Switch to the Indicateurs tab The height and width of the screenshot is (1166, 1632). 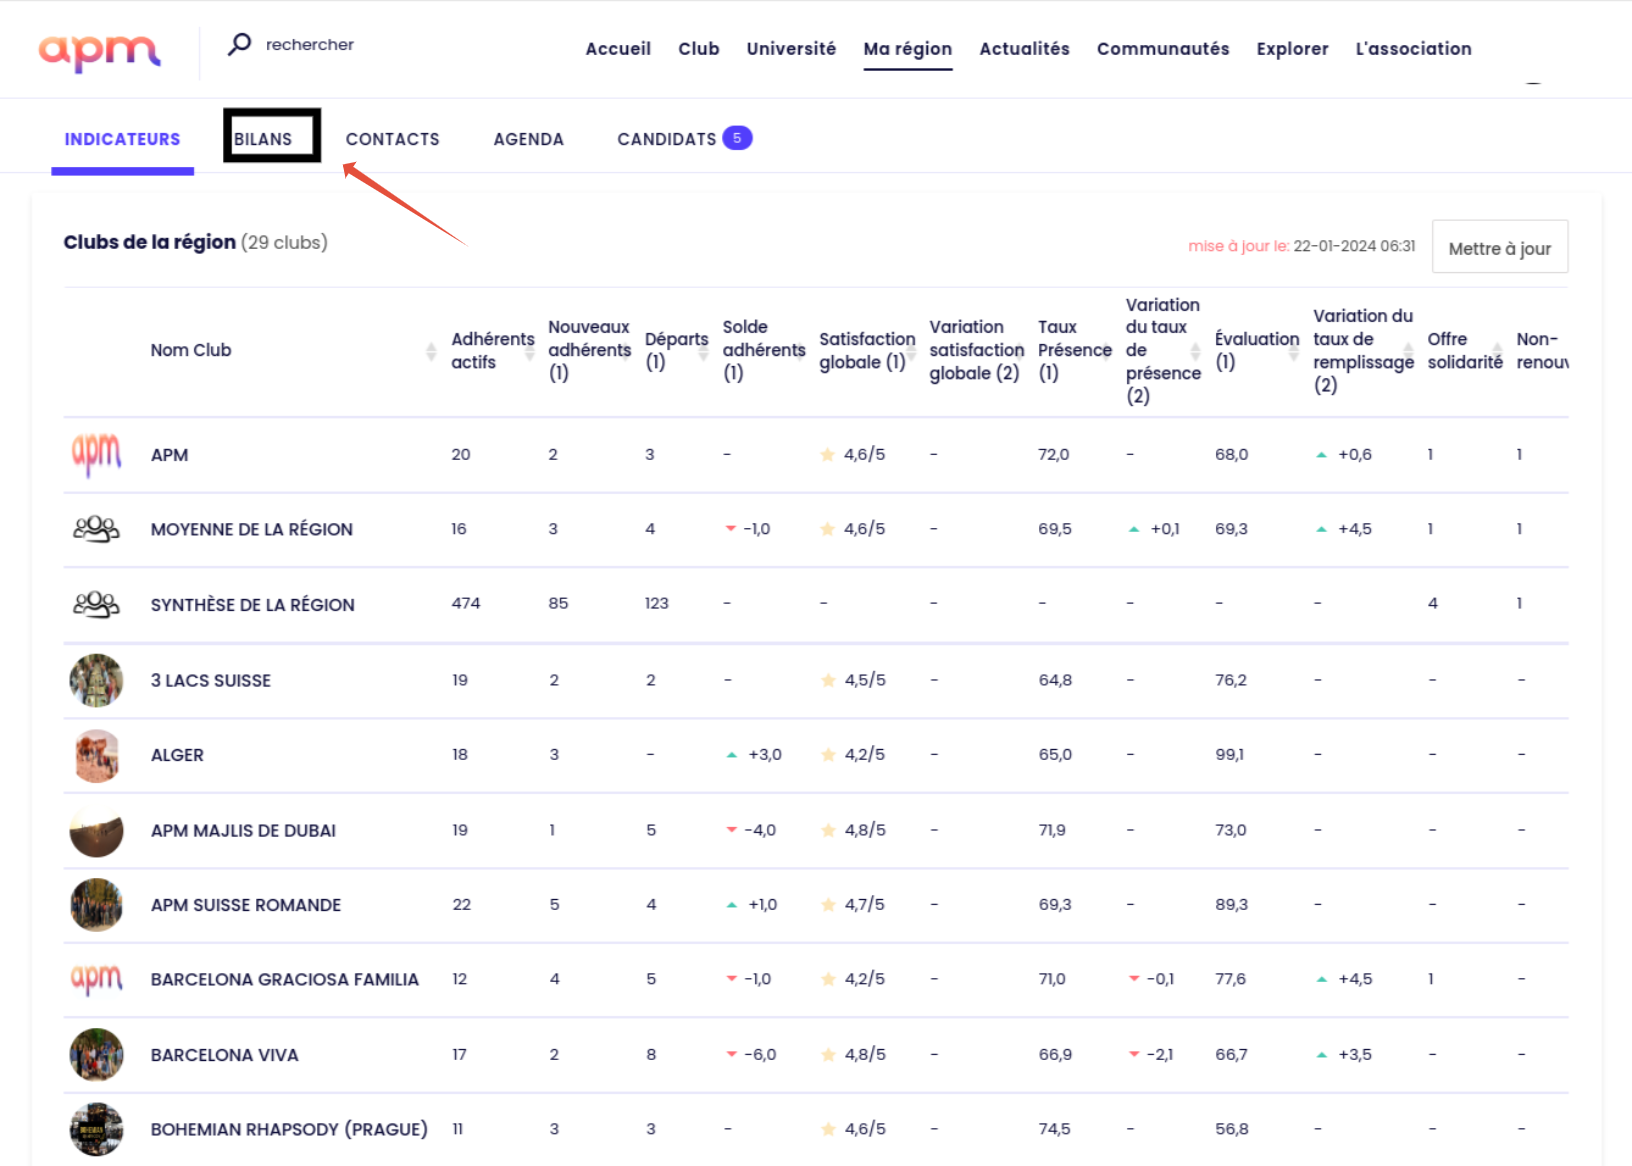pyautogui.click(x=122, y=139)
